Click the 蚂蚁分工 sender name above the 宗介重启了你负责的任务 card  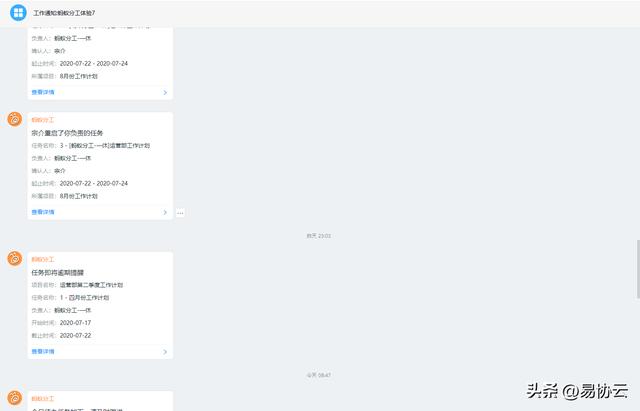tap(43, 120)
